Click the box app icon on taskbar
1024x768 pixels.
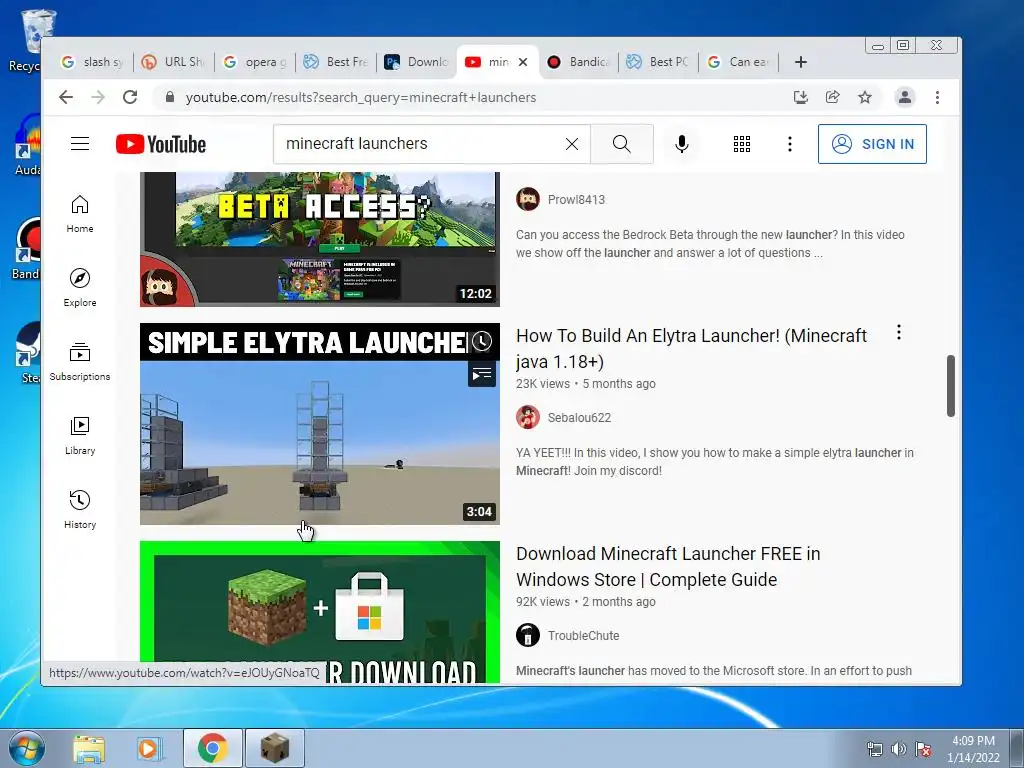[274, 748]
